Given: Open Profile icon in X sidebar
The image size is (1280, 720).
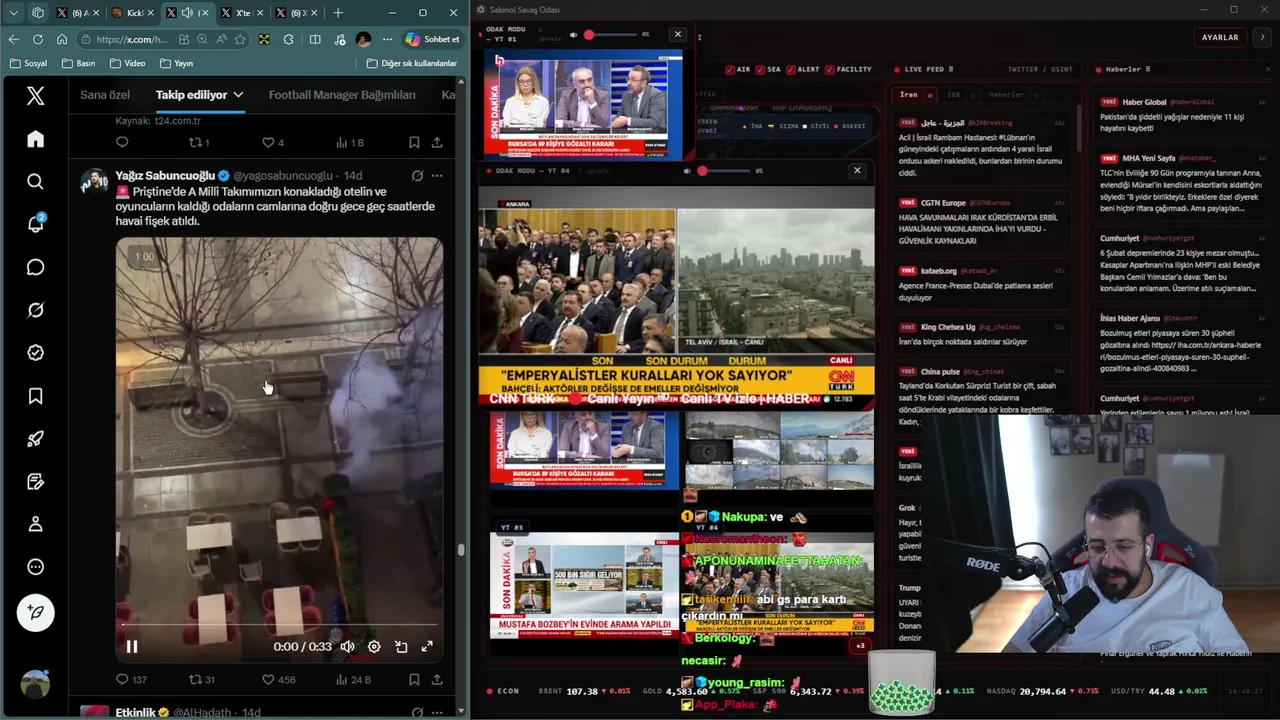Looking at the screenshot, I should pyautogui.click(x=35, y=524).
